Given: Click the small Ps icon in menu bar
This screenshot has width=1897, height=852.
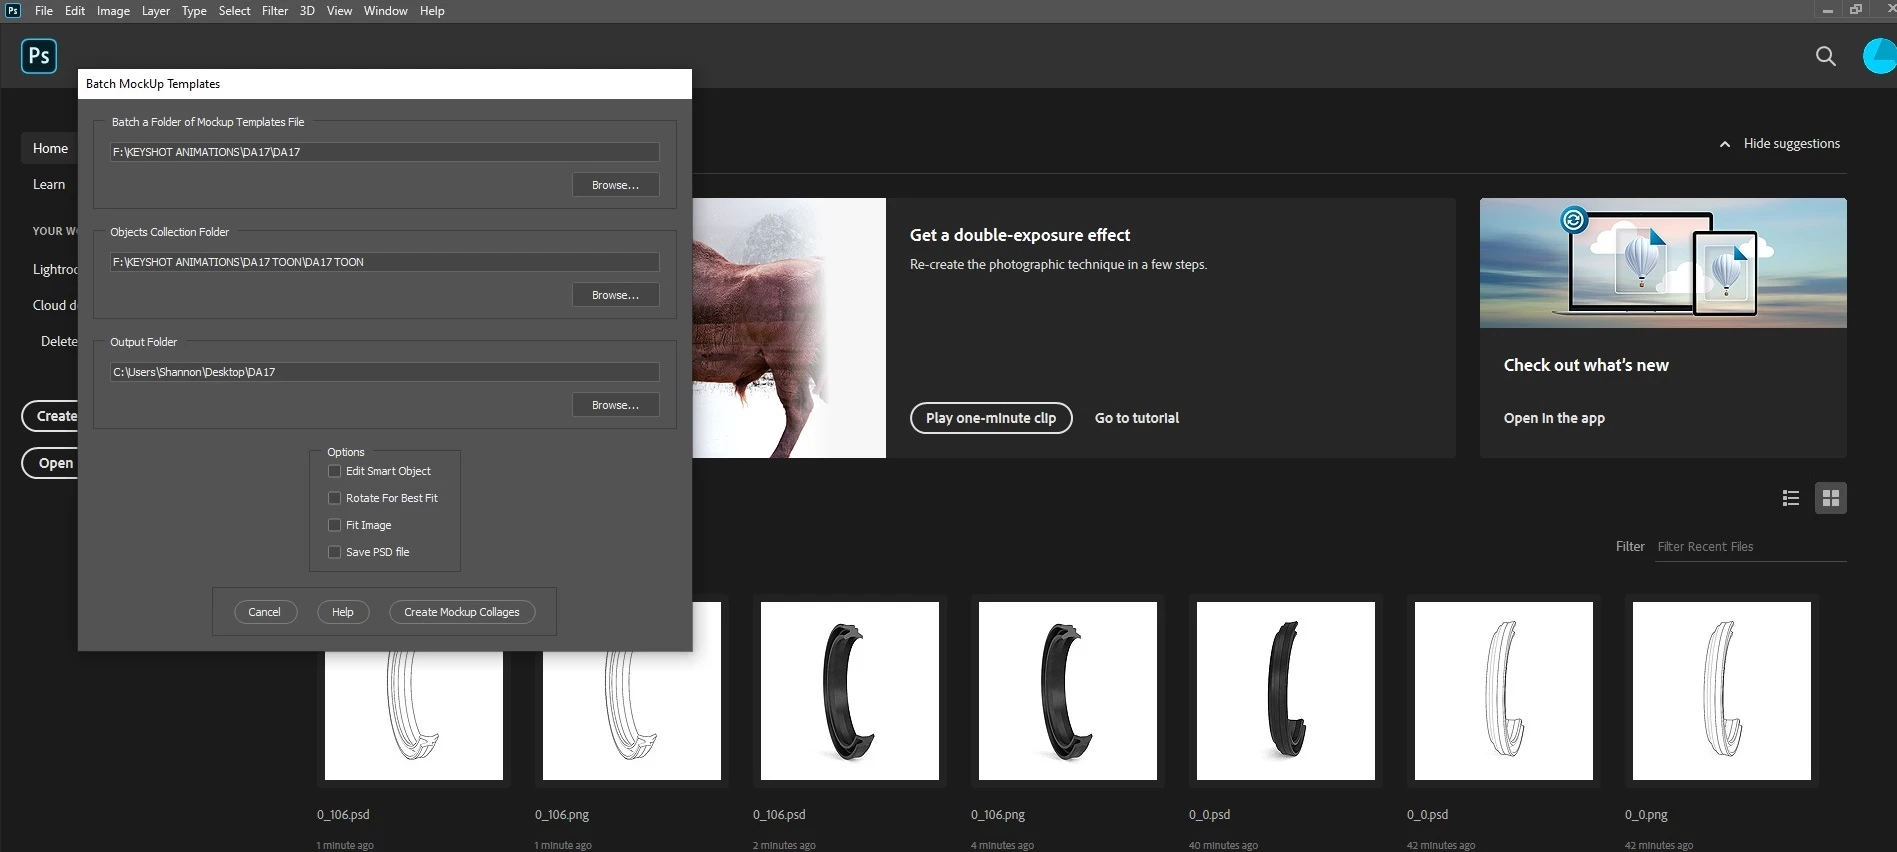Looking at the screenshot, I should coord(13,11).
